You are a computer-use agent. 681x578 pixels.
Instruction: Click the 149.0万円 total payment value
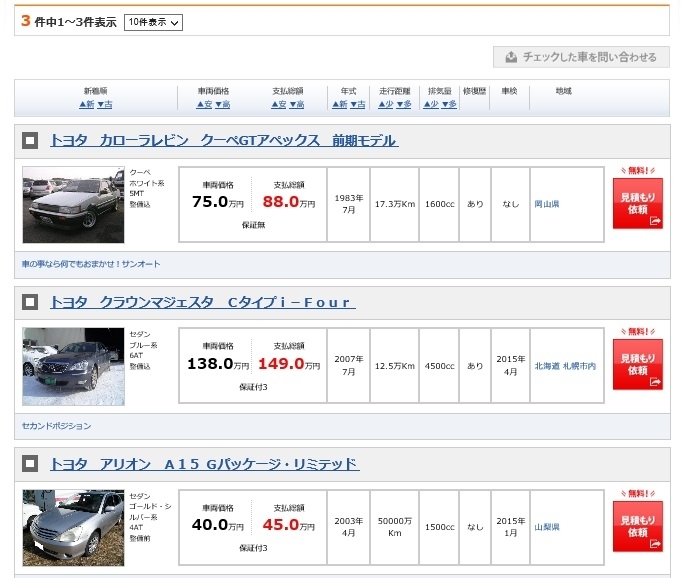pyautogui.click(x=289, y=364)
